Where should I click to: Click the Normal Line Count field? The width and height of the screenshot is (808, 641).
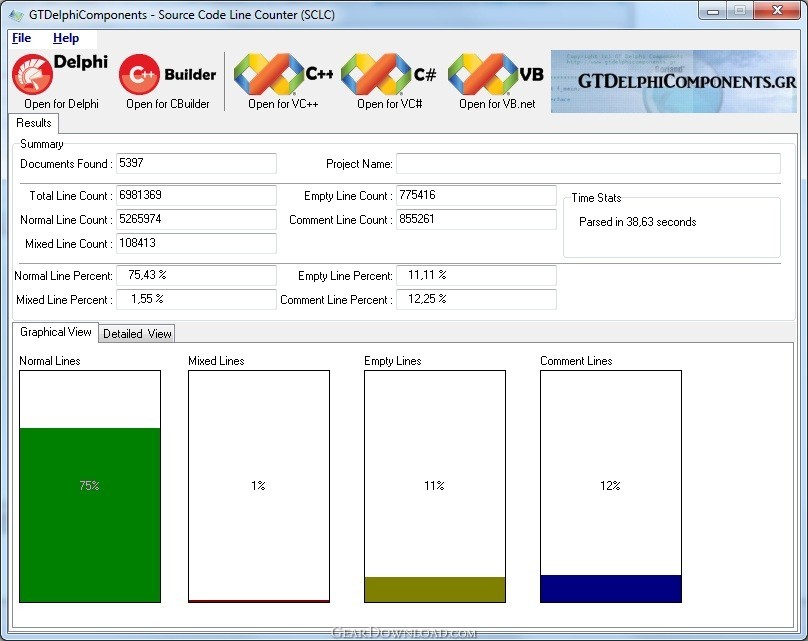point(196,220)
